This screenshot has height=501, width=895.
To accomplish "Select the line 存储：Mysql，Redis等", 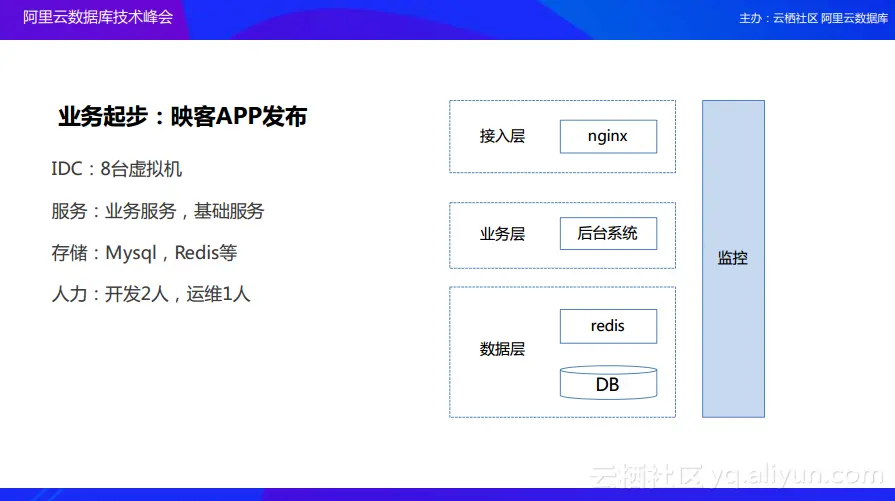I will pyautogui.click(x=144, y=253).
